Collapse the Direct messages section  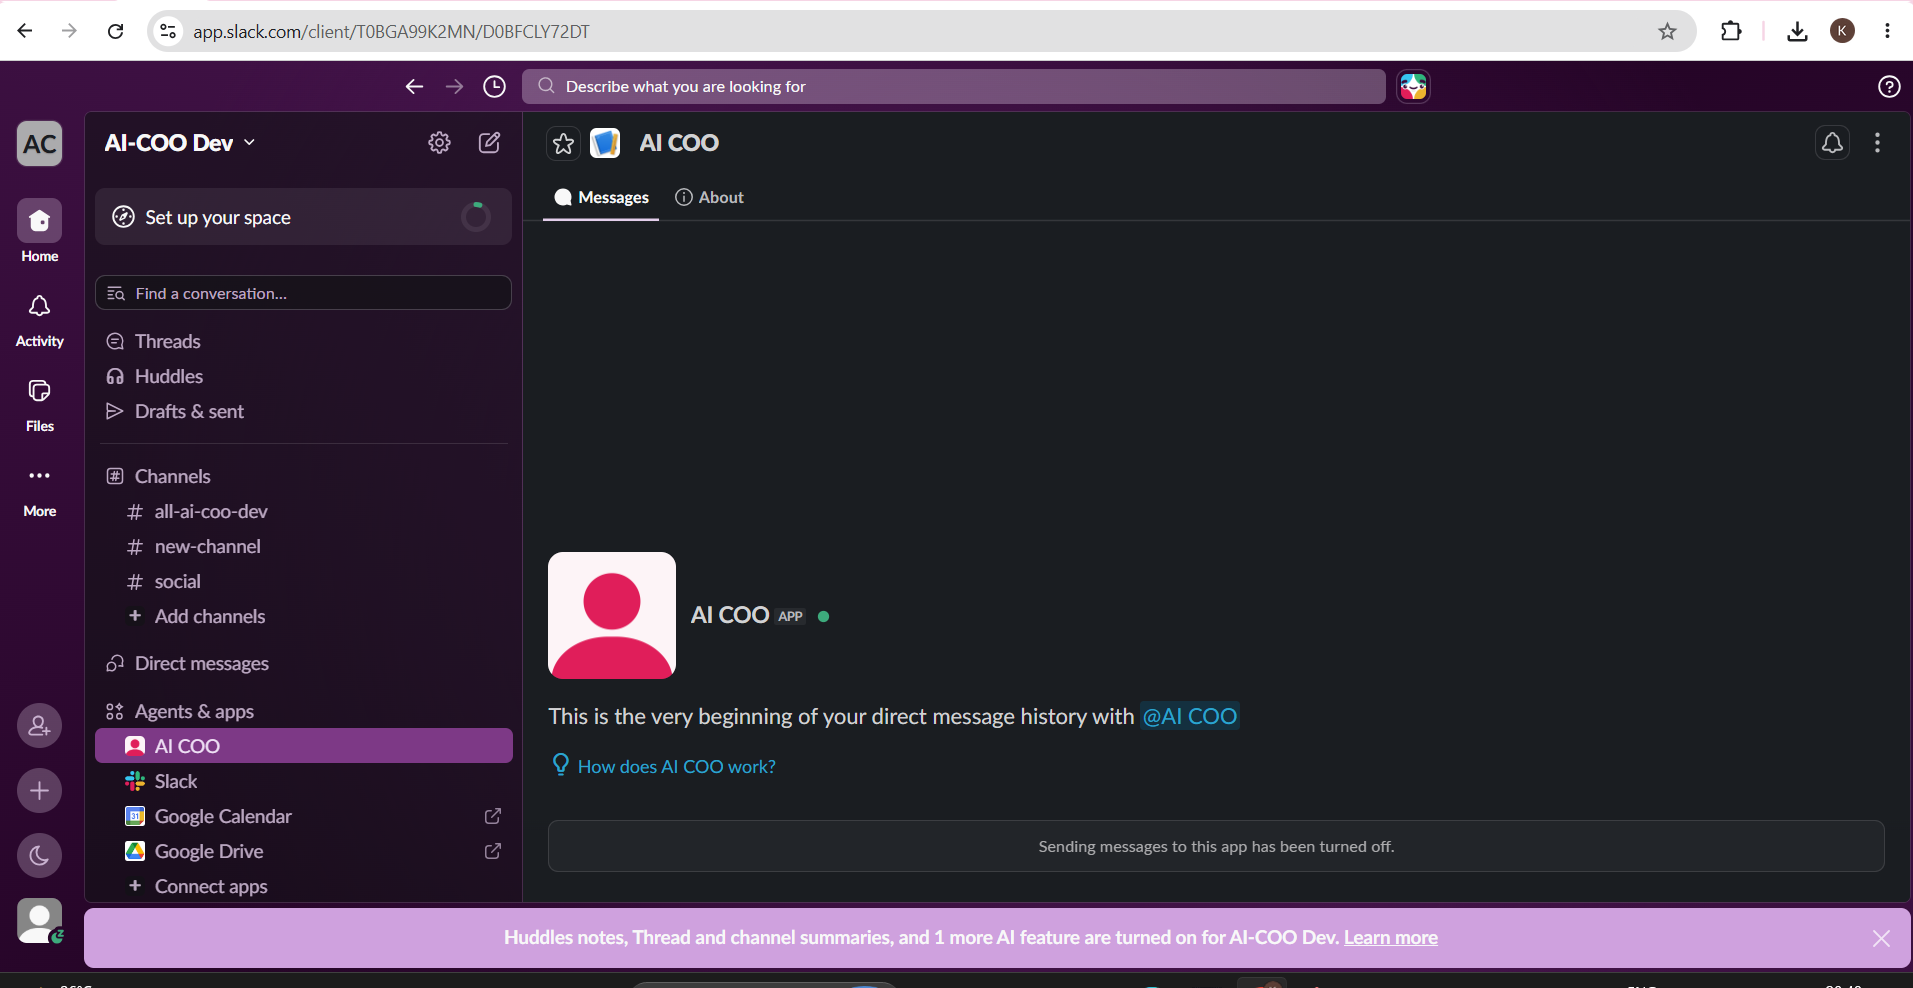(x=201, y=663)
